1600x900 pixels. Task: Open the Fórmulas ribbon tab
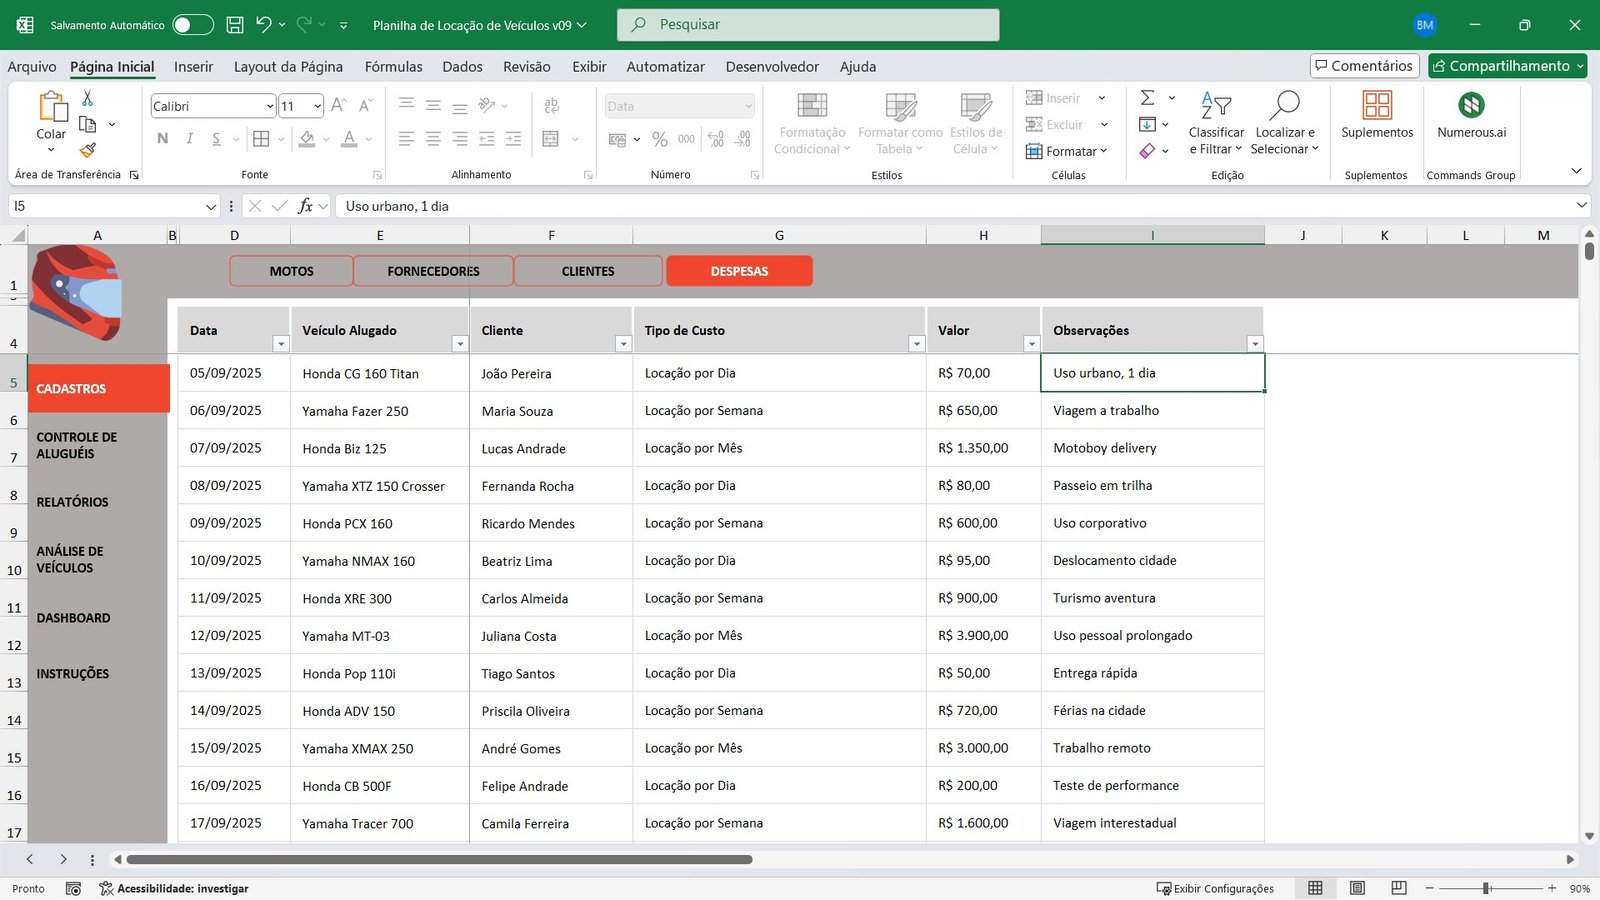click(x=393, y=67)
